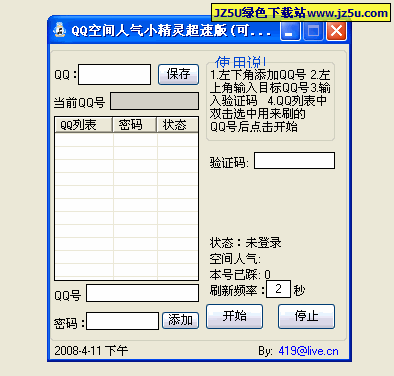Click the 刷新频率 refresh seconds box

point(278,289)
